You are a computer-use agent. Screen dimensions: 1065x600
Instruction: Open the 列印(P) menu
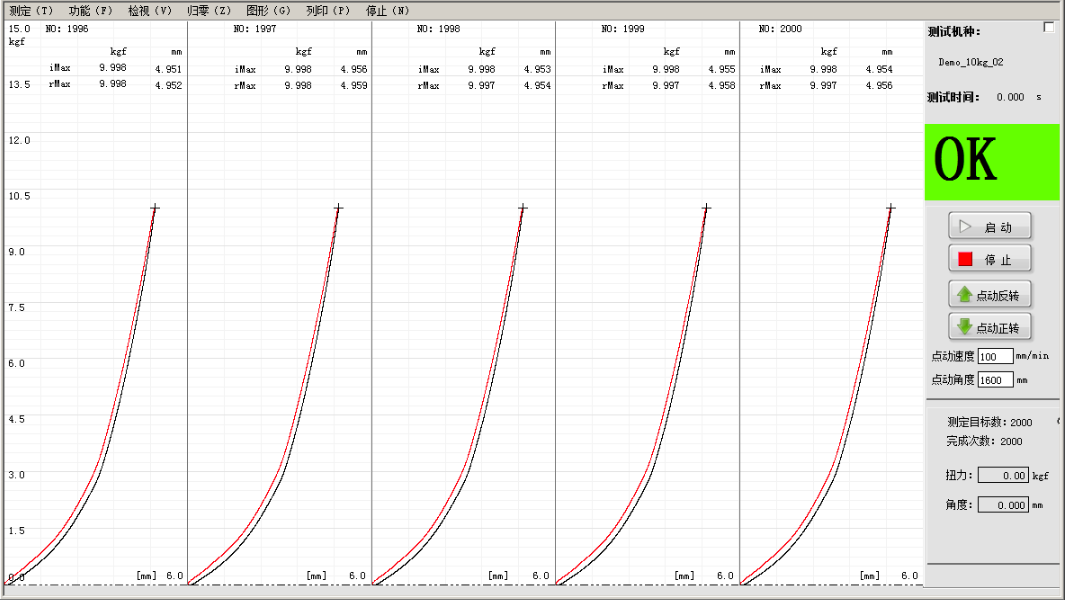[x=328, y=10]
